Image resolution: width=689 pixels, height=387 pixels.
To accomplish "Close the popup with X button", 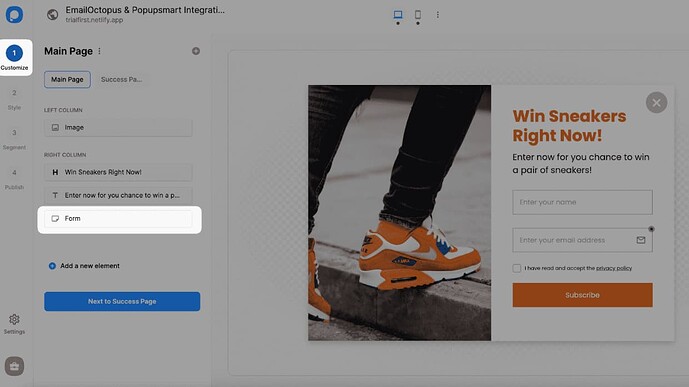I will (x=656, y=103).
